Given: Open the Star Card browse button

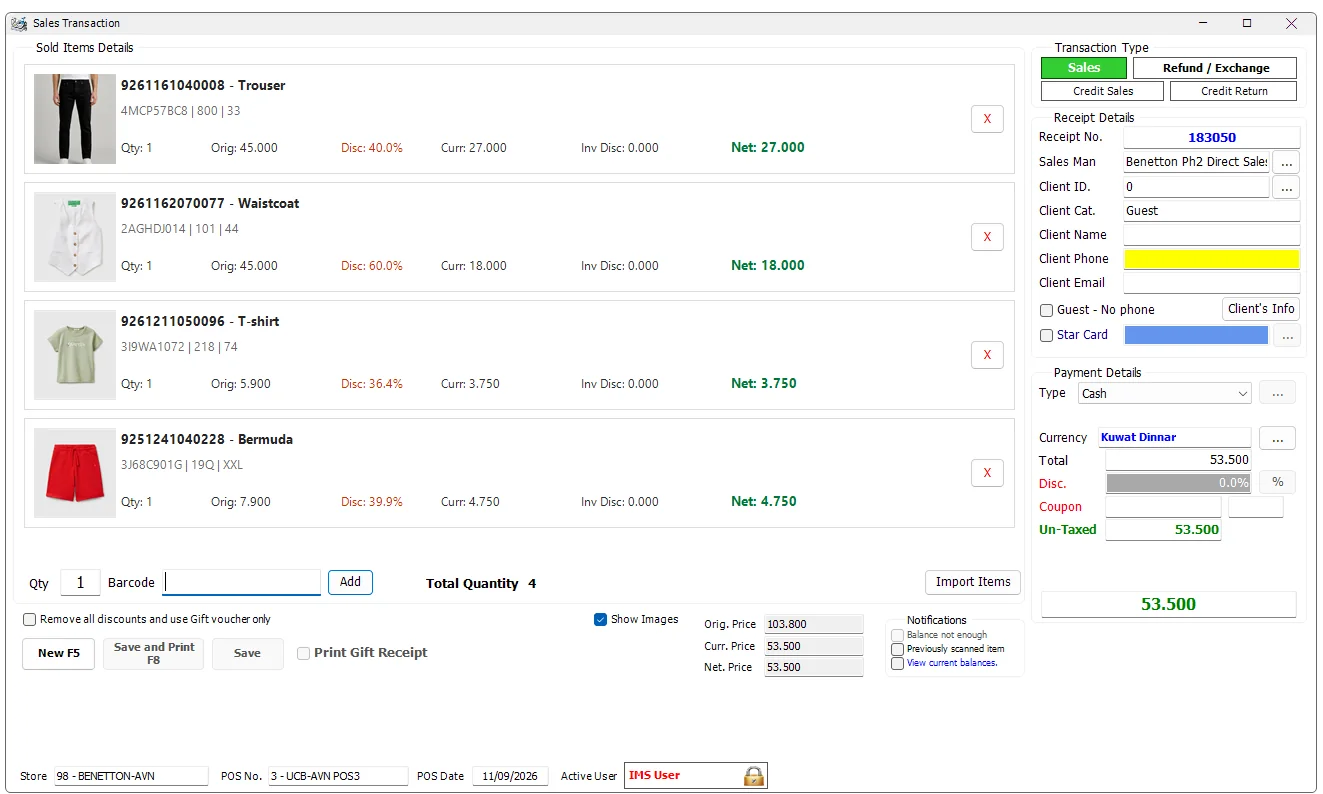Looking at the screenshot, I should [1286, 335].
